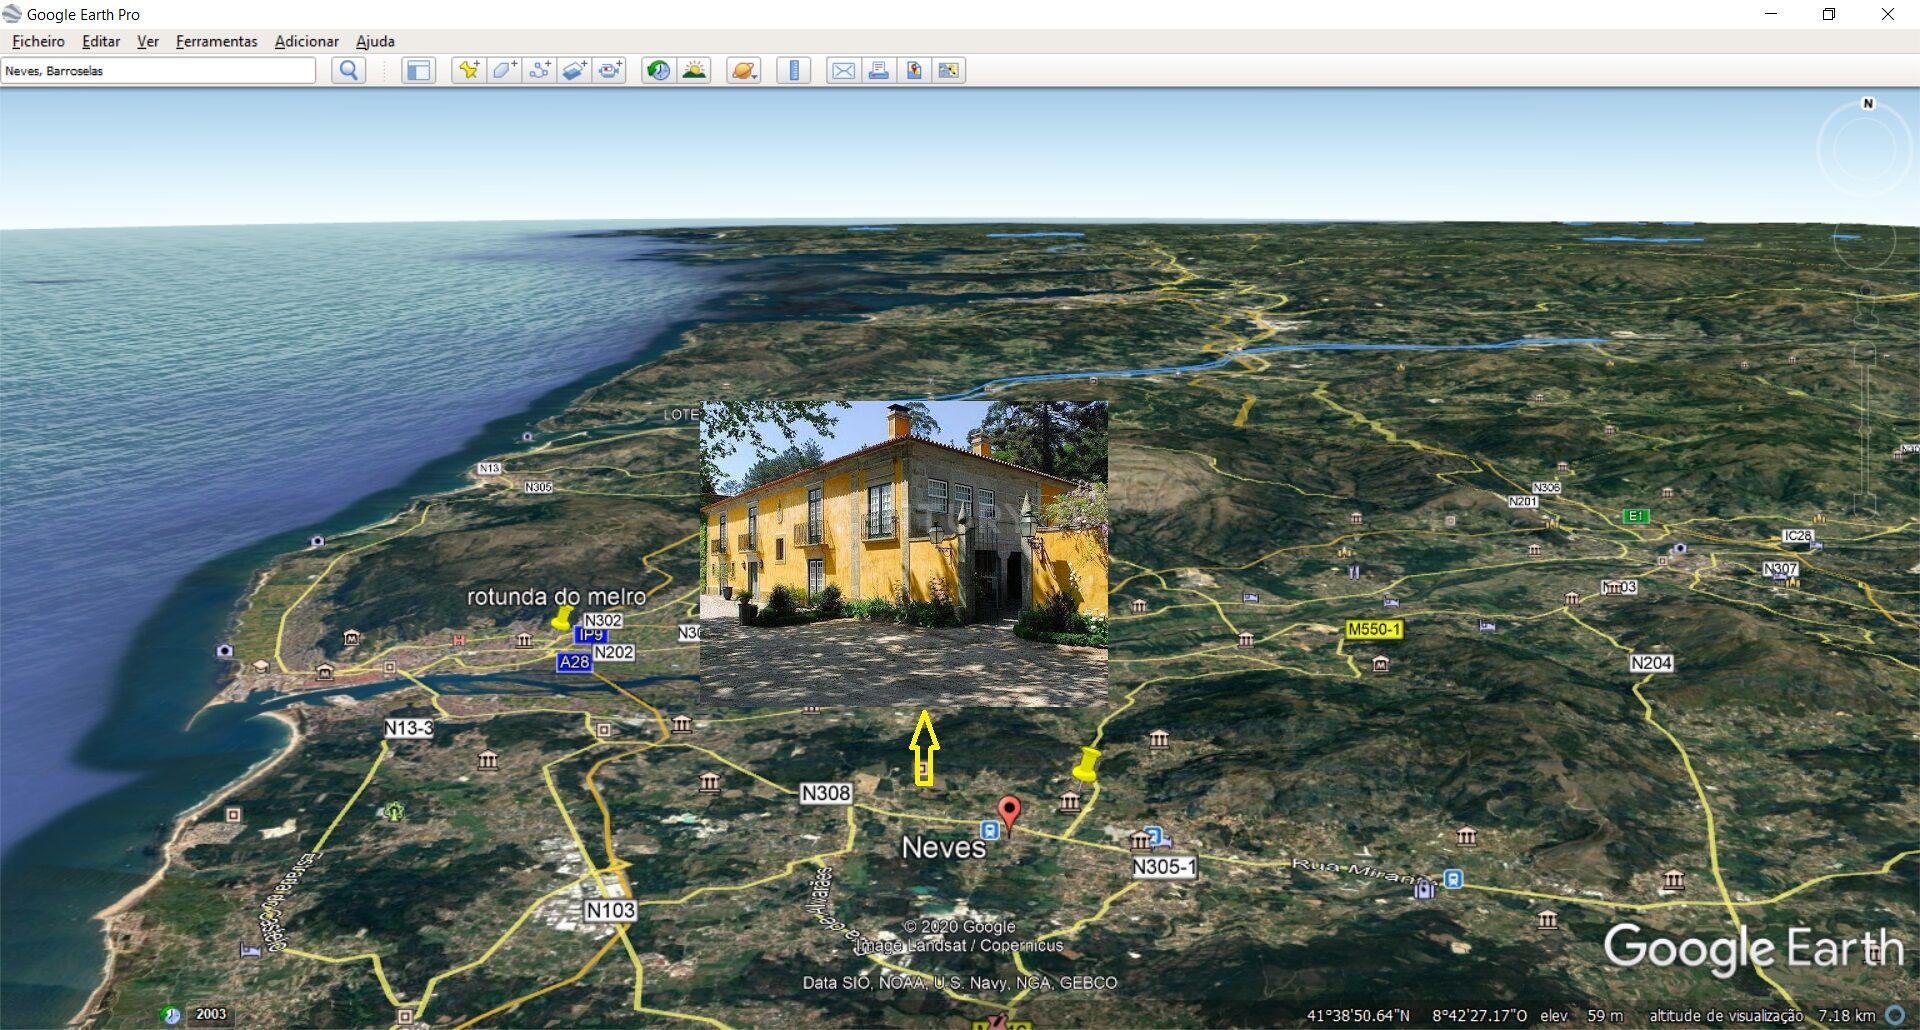
Task: Click the transit icon above N305-1 label
Action: 1153,836
